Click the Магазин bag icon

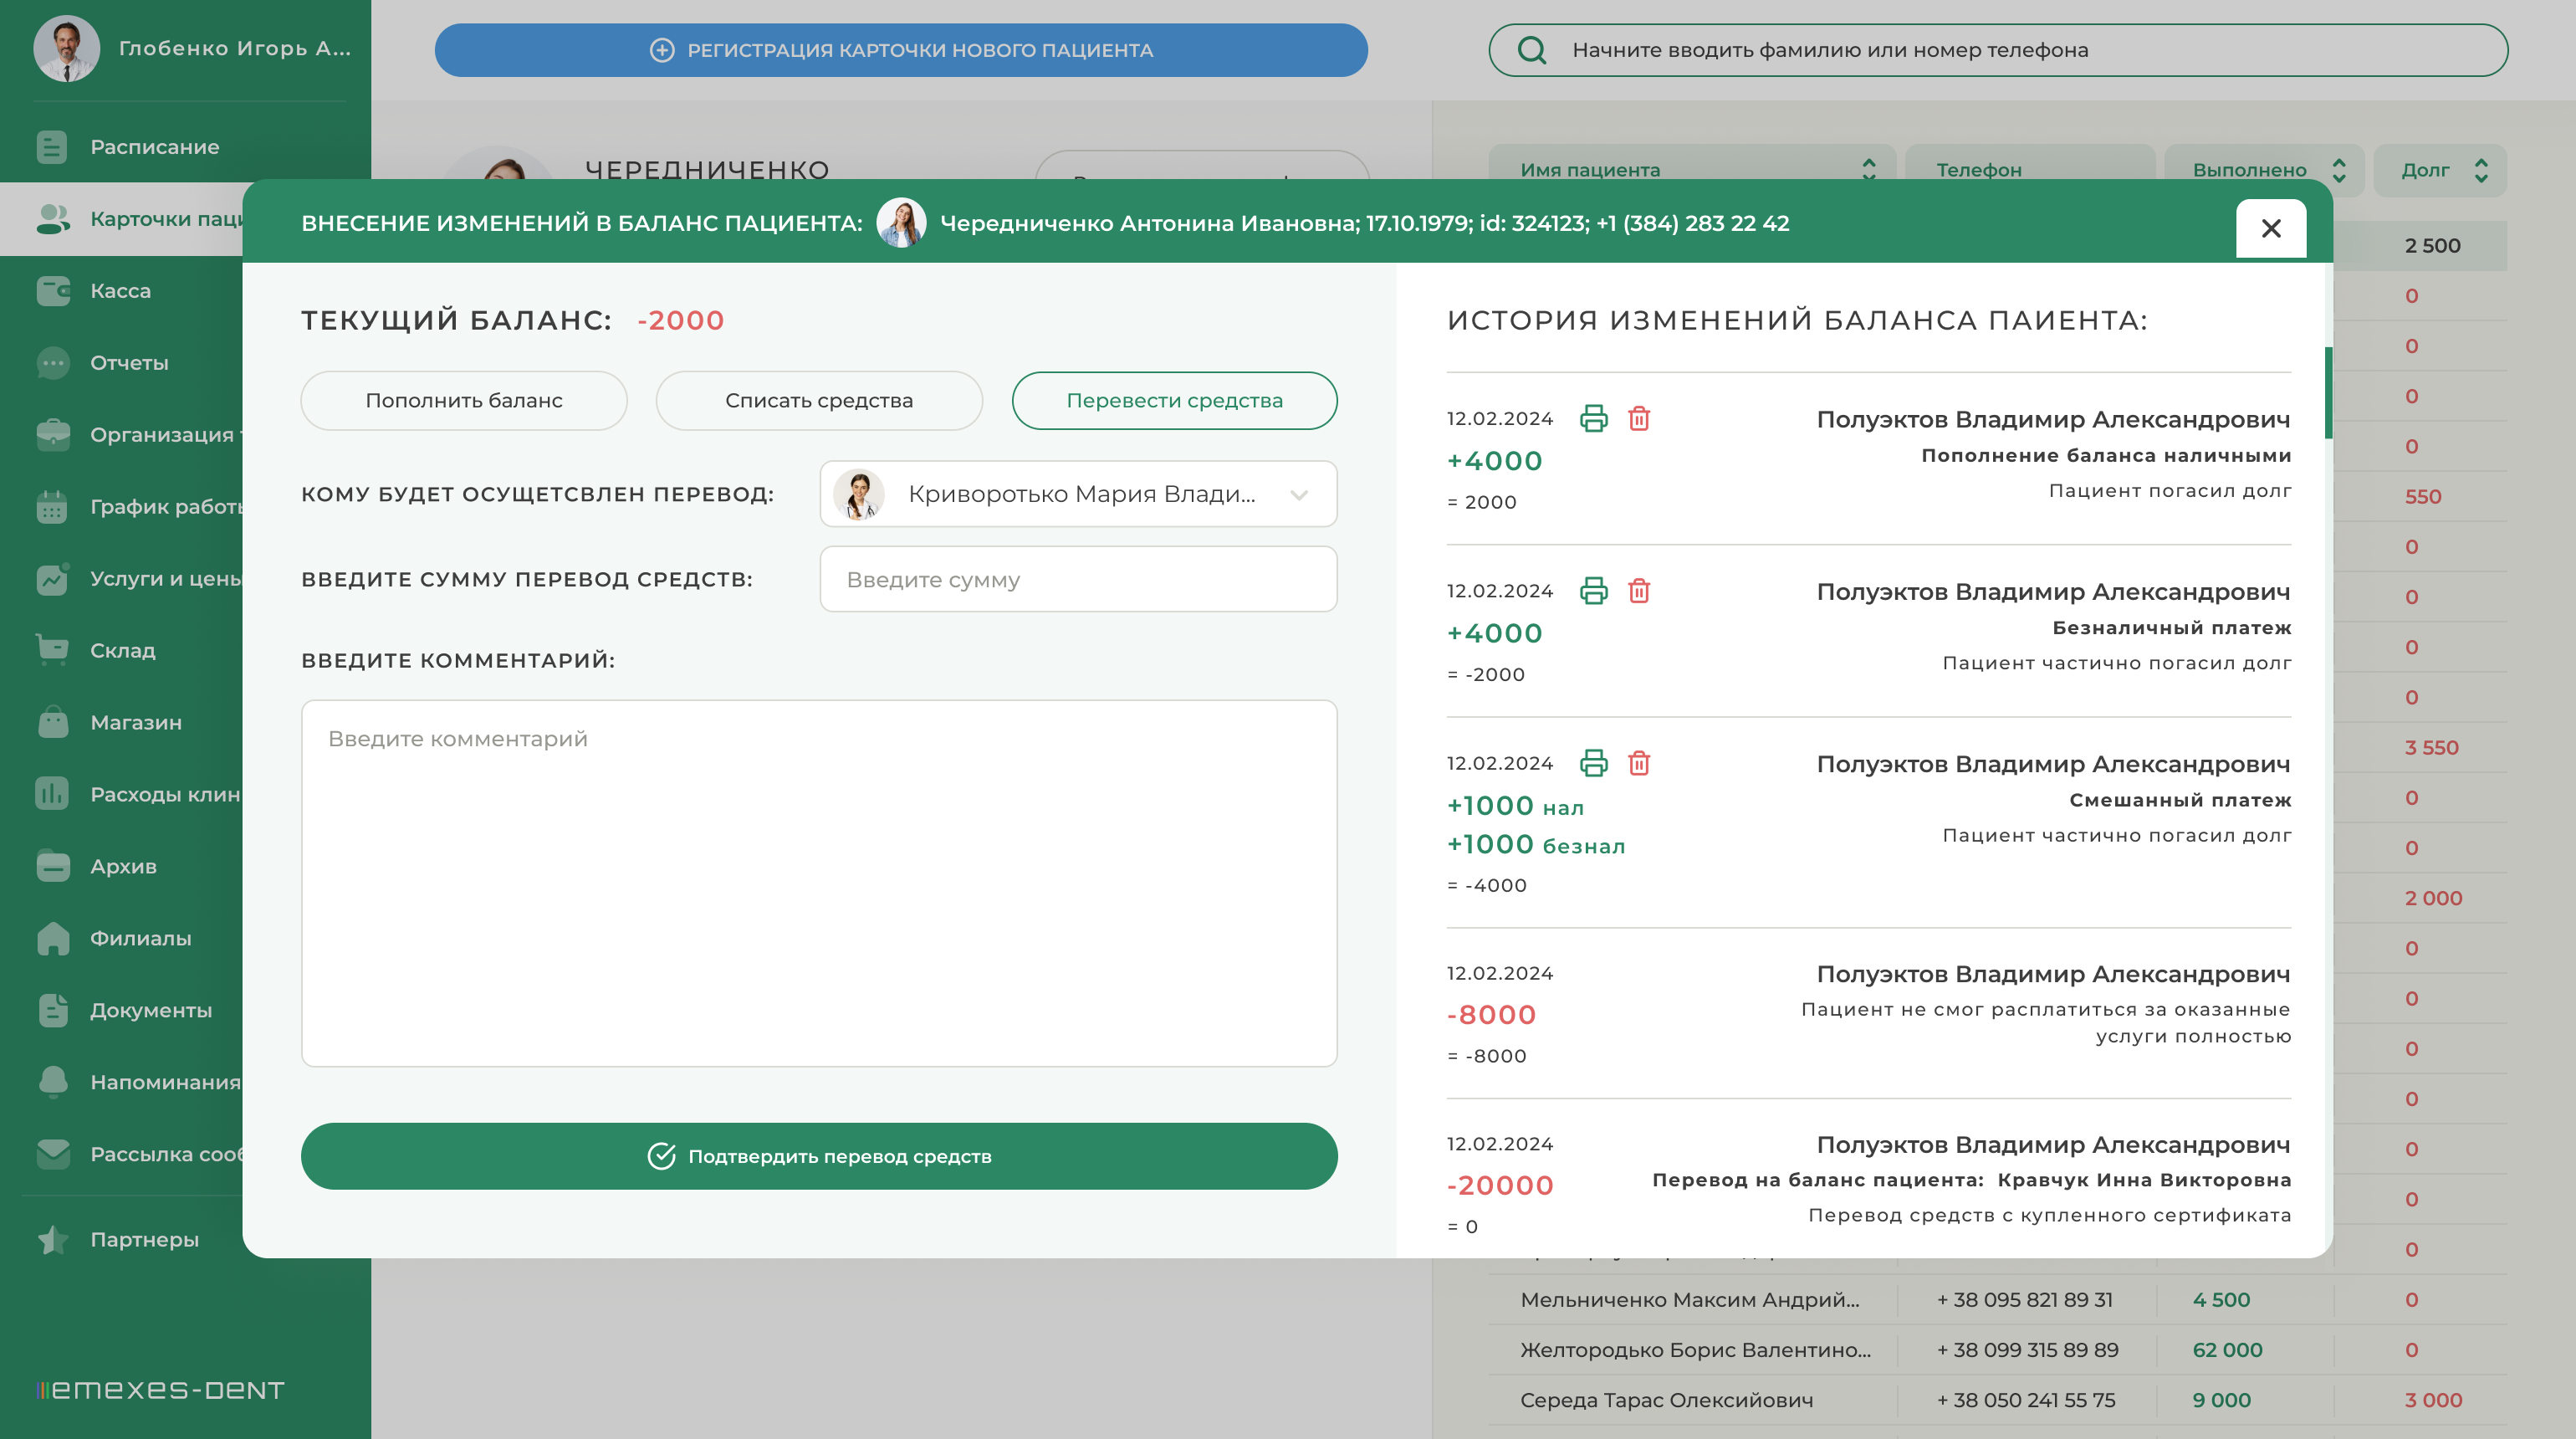click(x=52, y=722)
